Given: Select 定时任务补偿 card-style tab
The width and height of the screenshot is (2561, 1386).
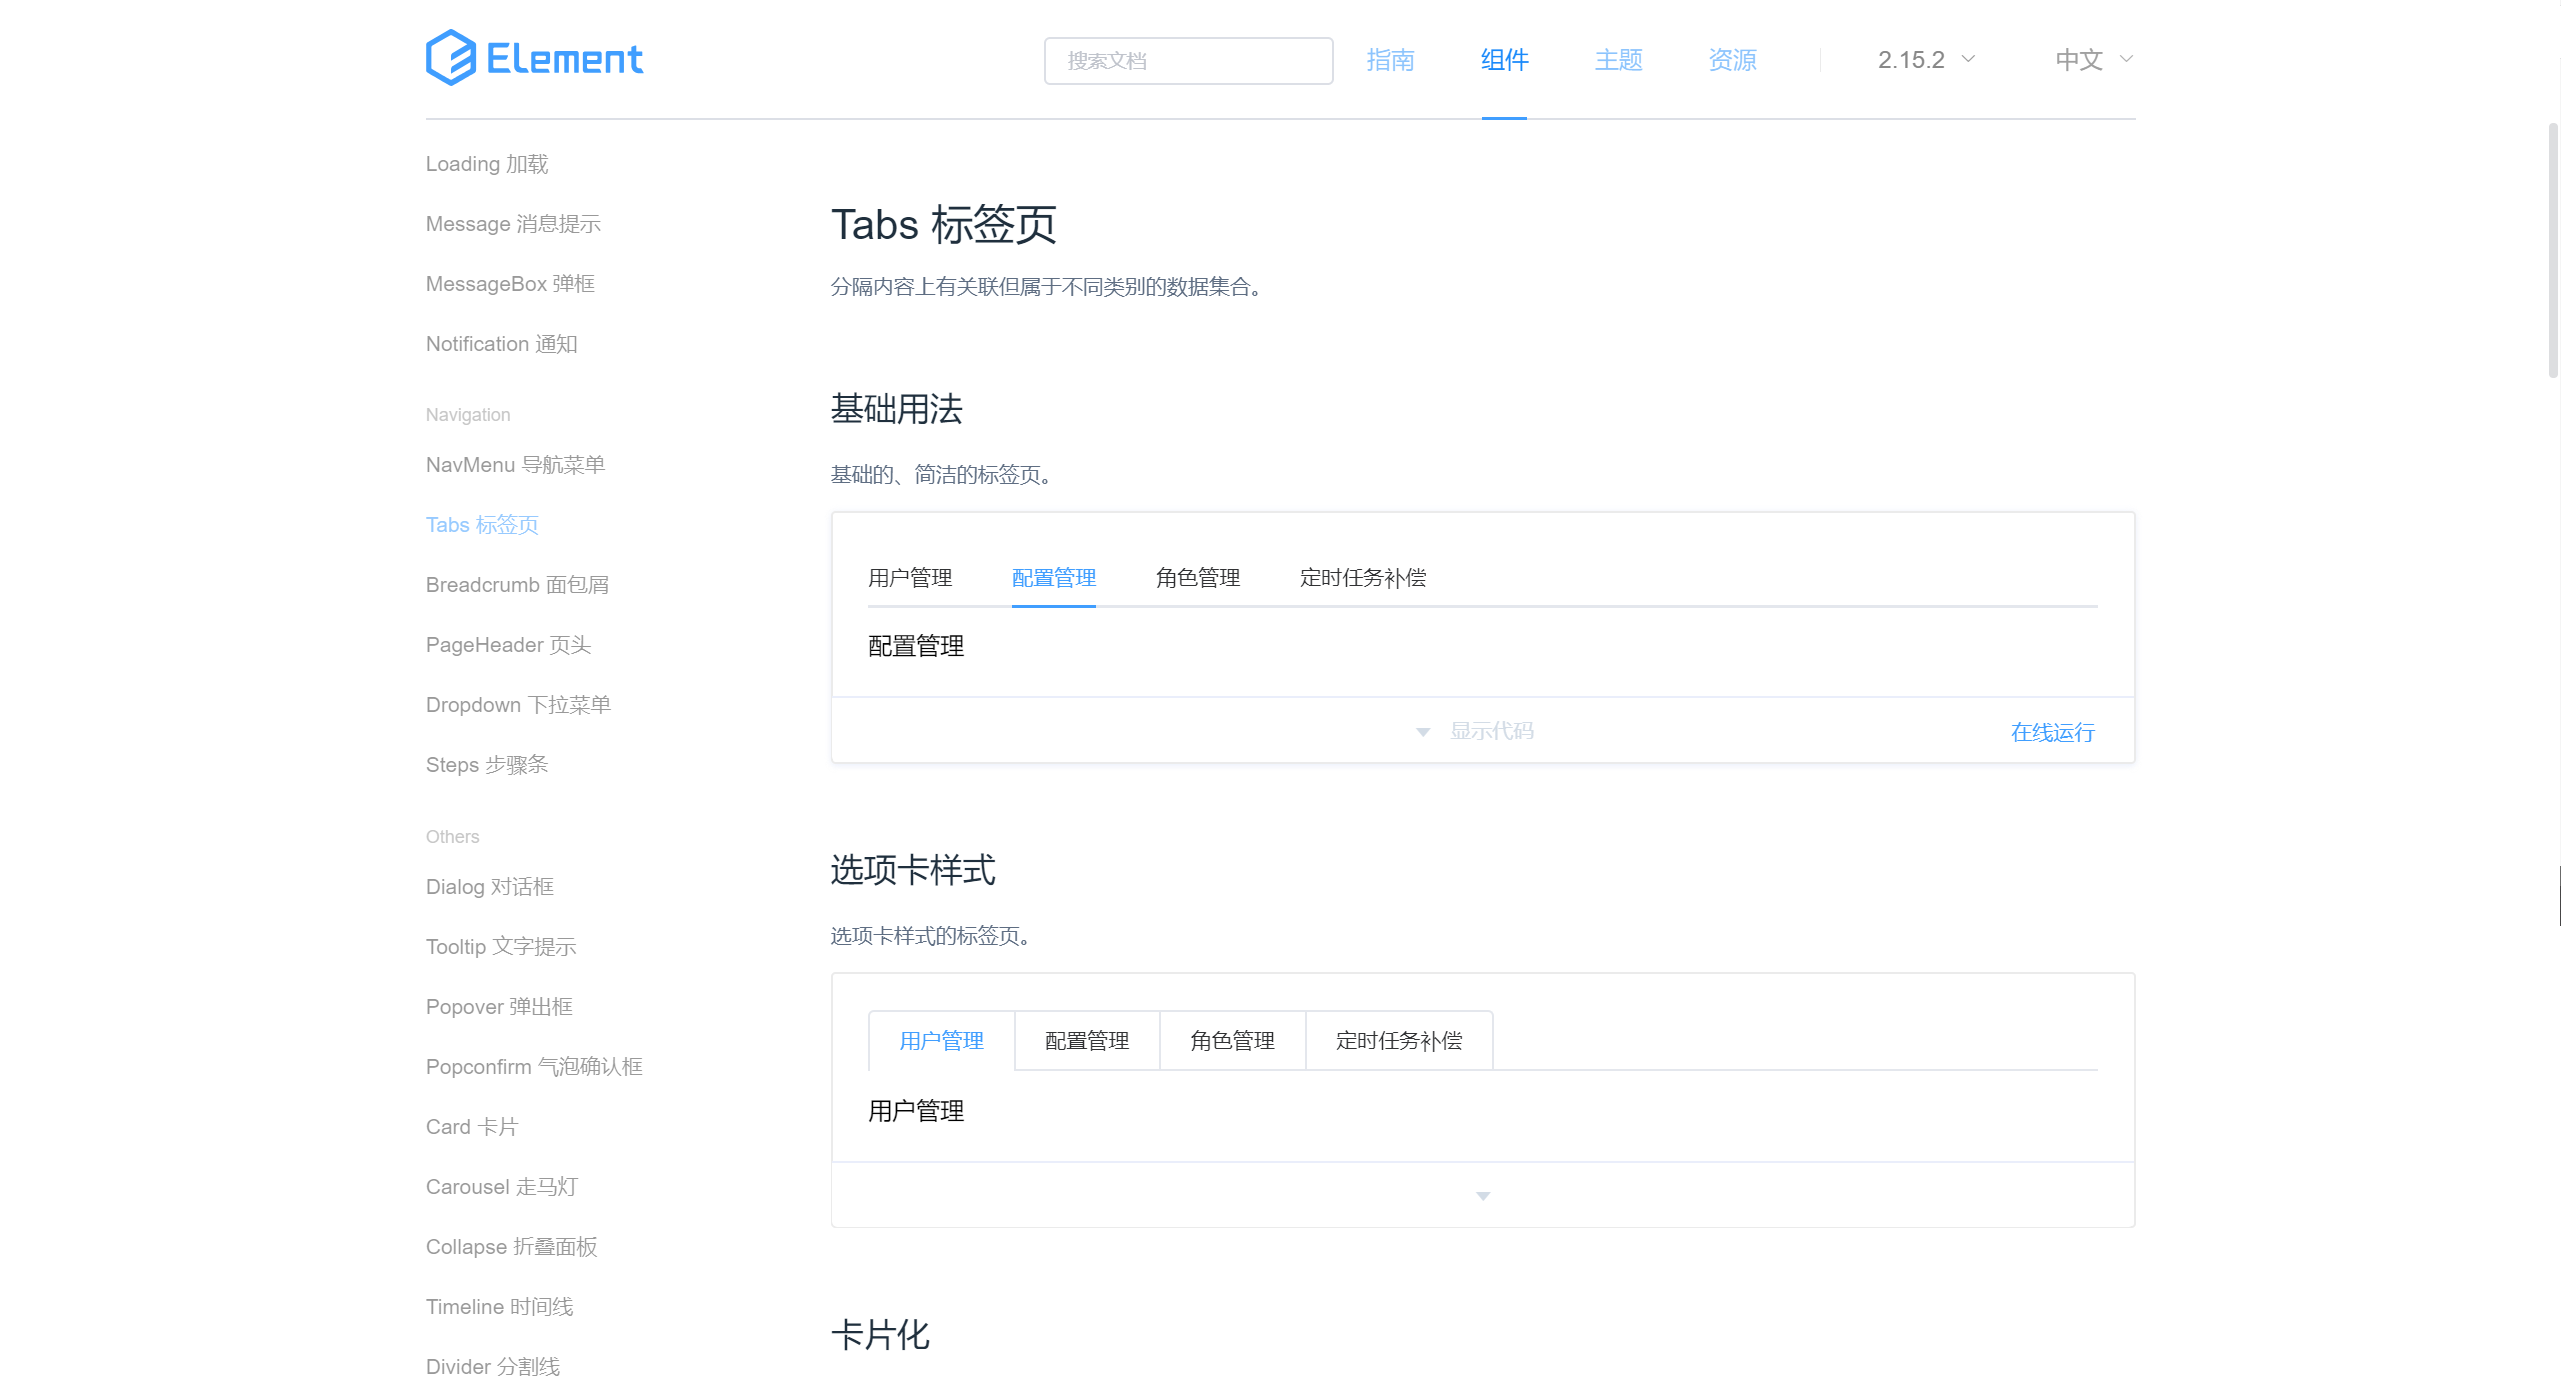Looking at the screenshot, I should [x=1398, y=1041].
